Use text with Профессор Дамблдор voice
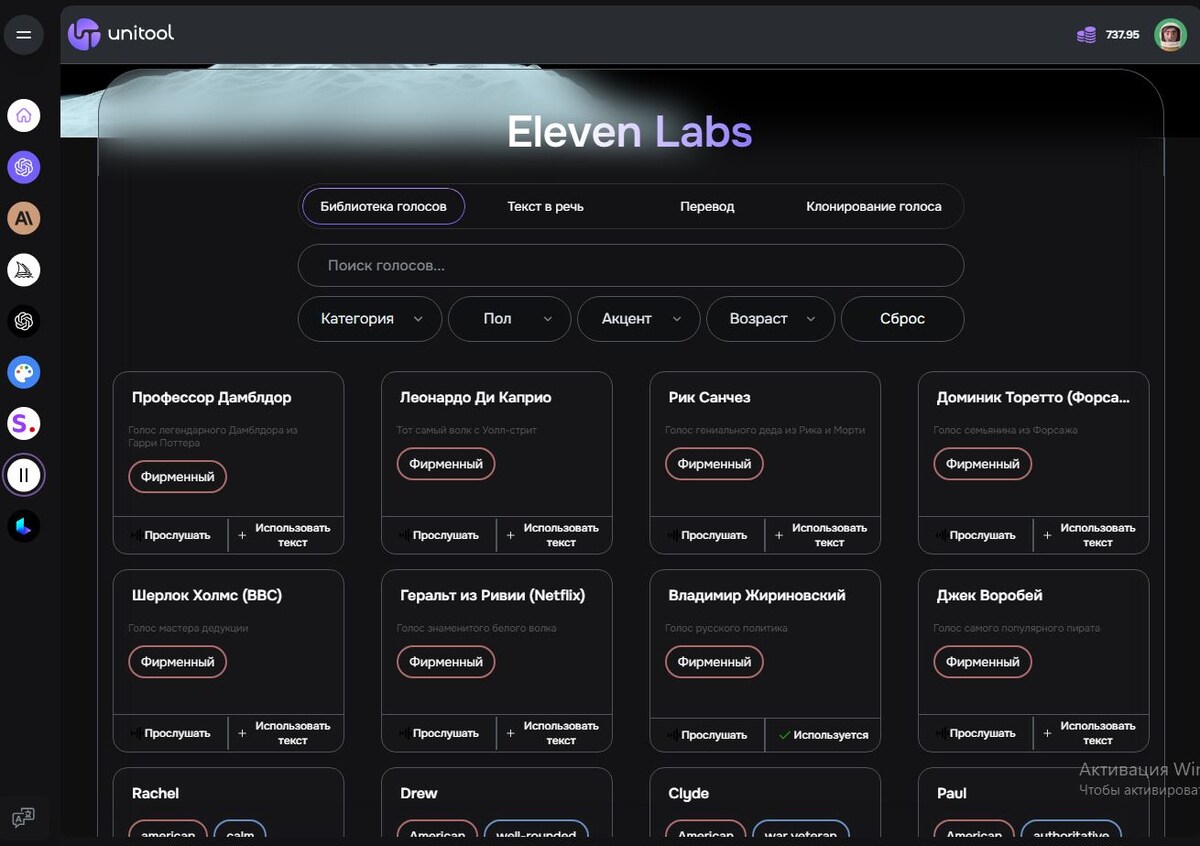 click(286, 535)
